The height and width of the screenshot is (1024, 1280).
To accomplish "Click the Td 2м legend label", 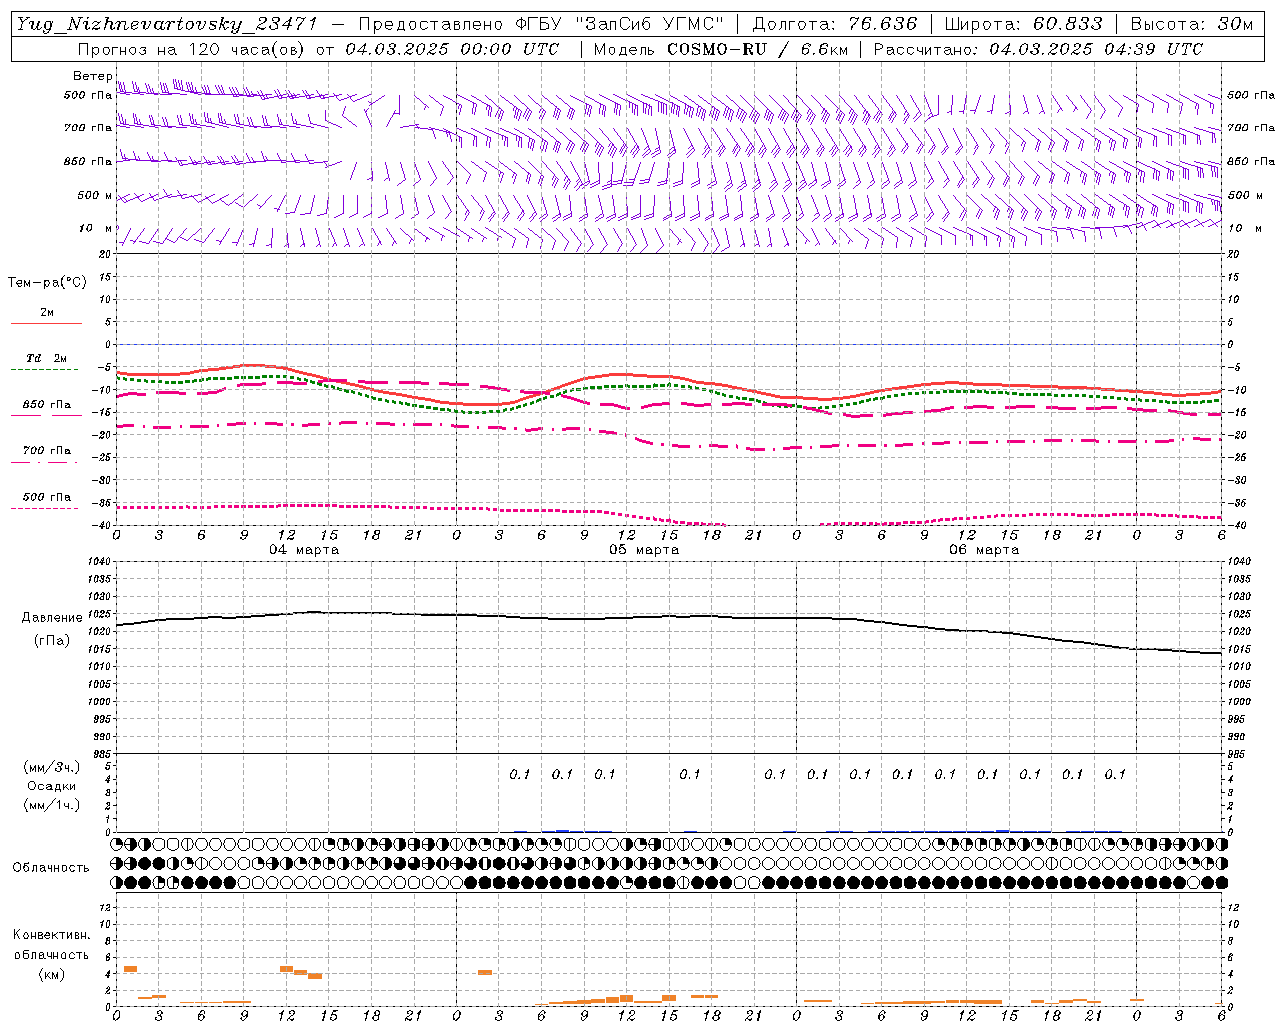I will coord(46,358).
